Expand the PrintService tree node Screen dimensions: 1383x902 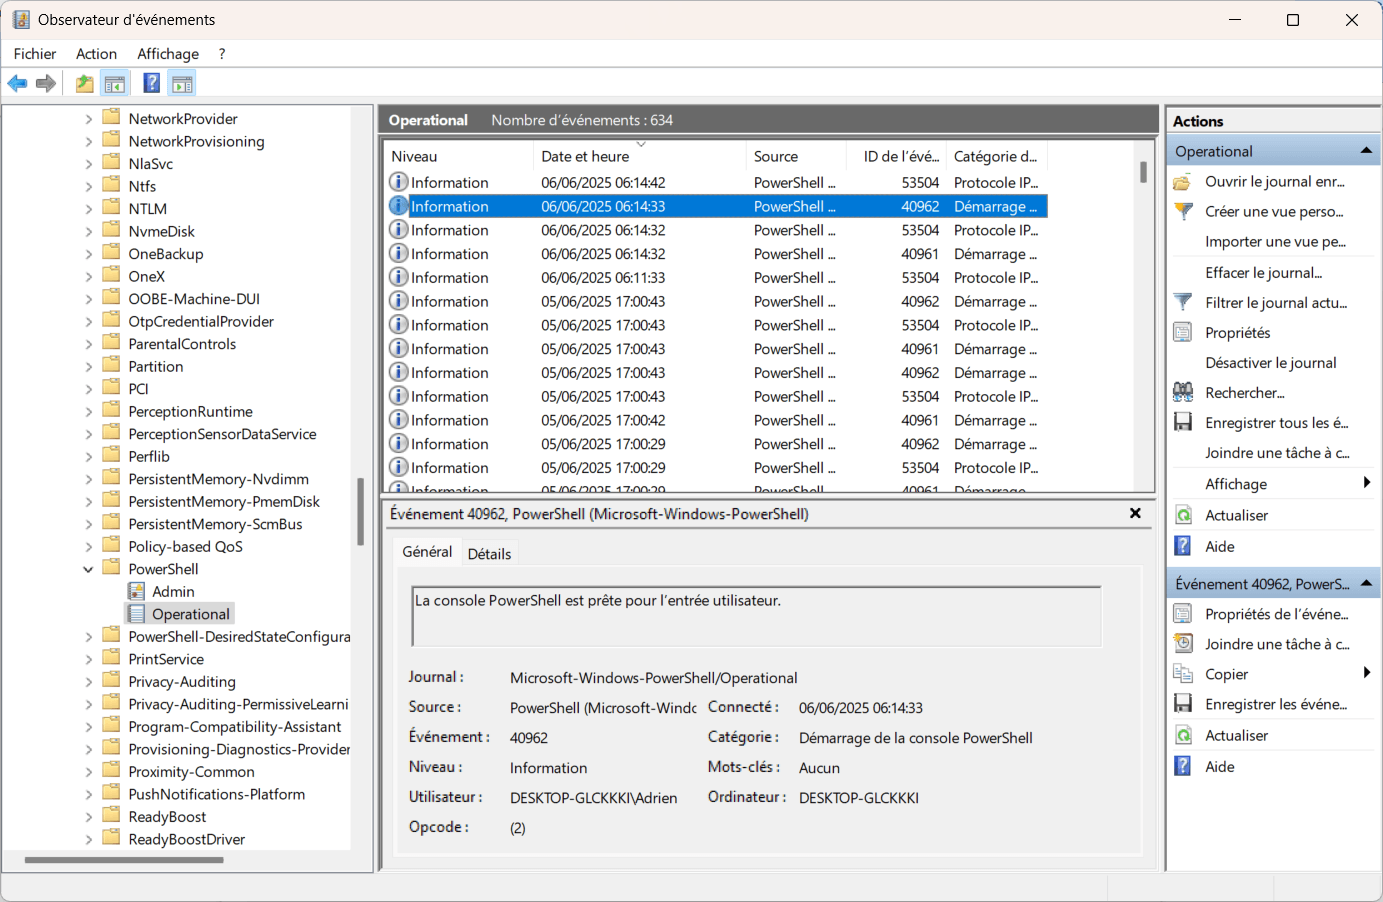[88, 659]
